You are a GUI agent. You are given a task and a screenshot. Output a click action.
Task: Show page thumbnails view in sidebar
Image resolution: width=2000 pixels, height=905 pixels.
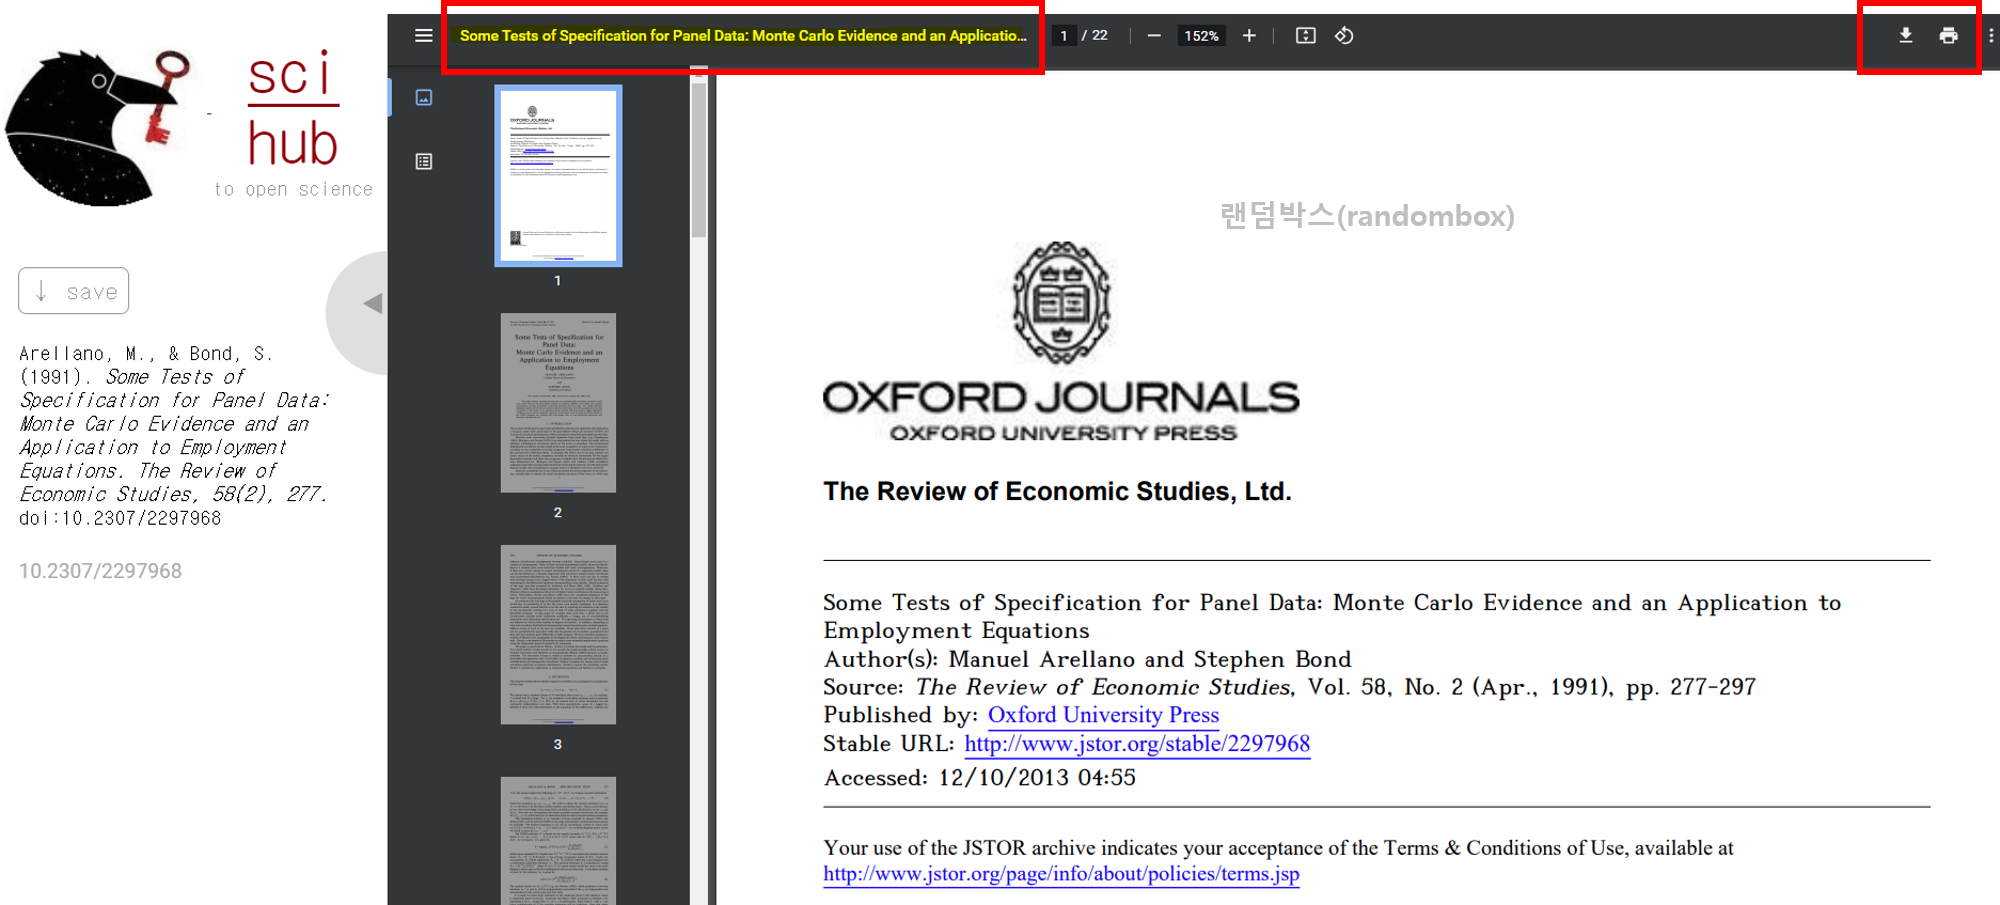point(424,97)
